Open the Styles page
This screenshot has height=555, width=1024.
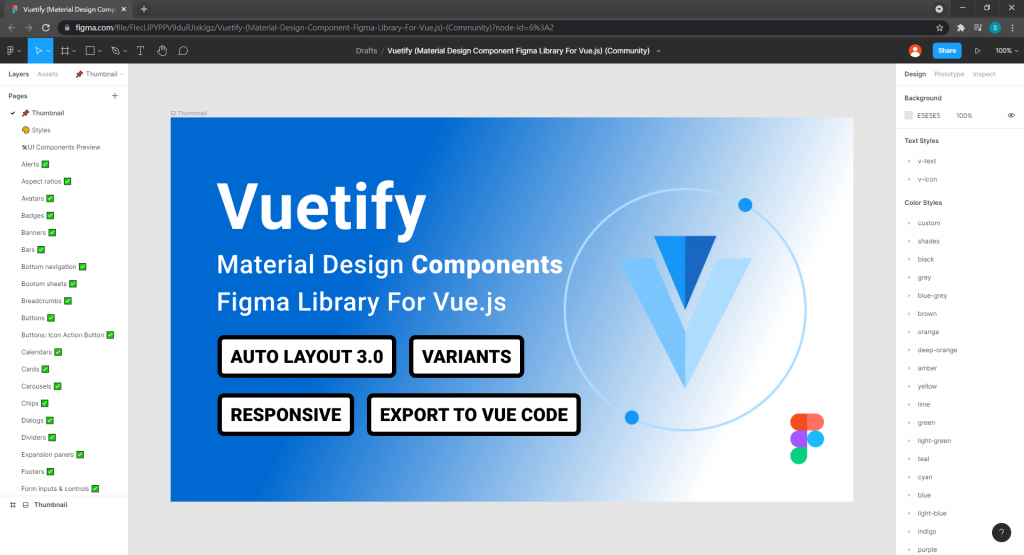36,130
